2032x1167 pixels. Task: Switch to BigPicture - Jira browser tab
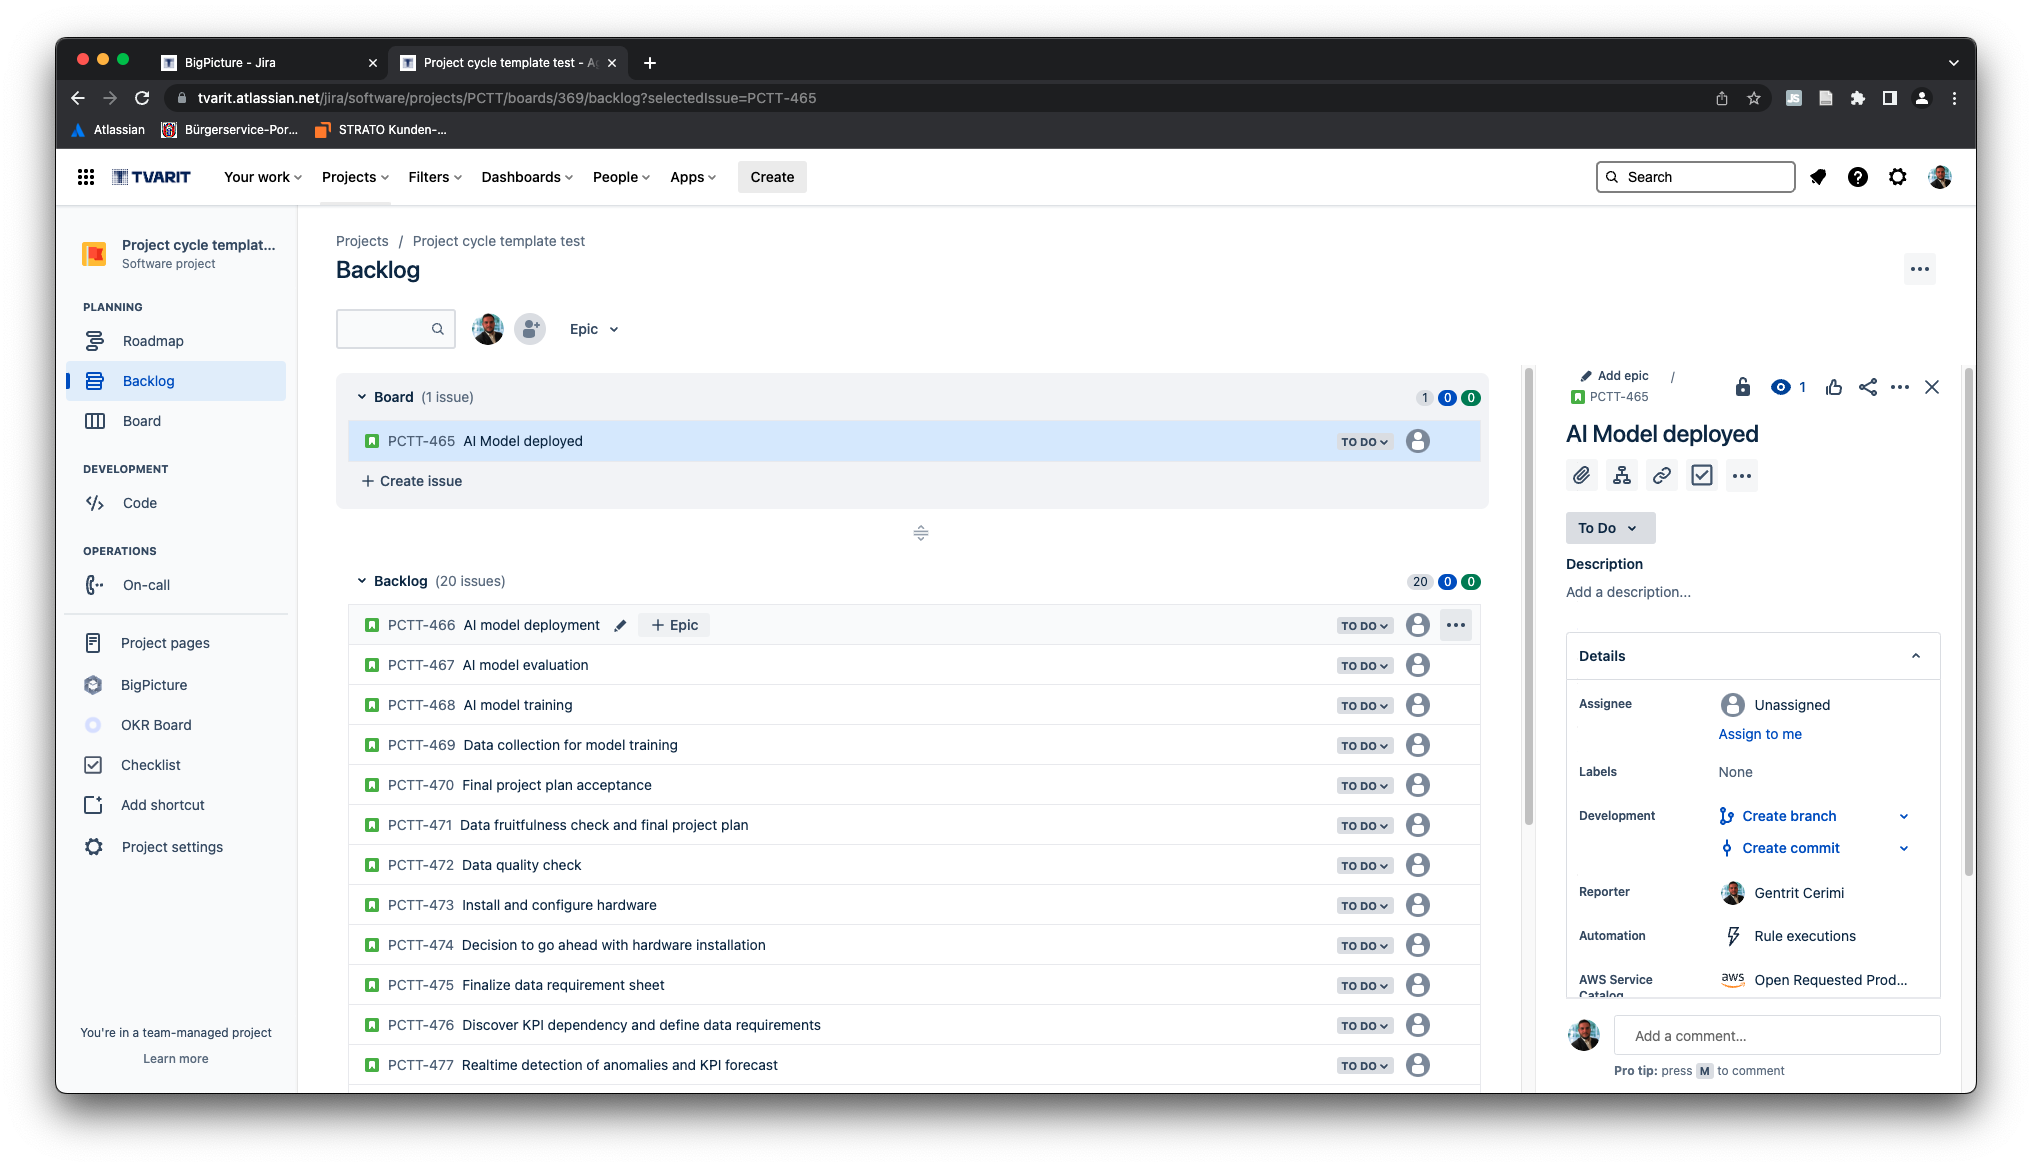point(270,62)
